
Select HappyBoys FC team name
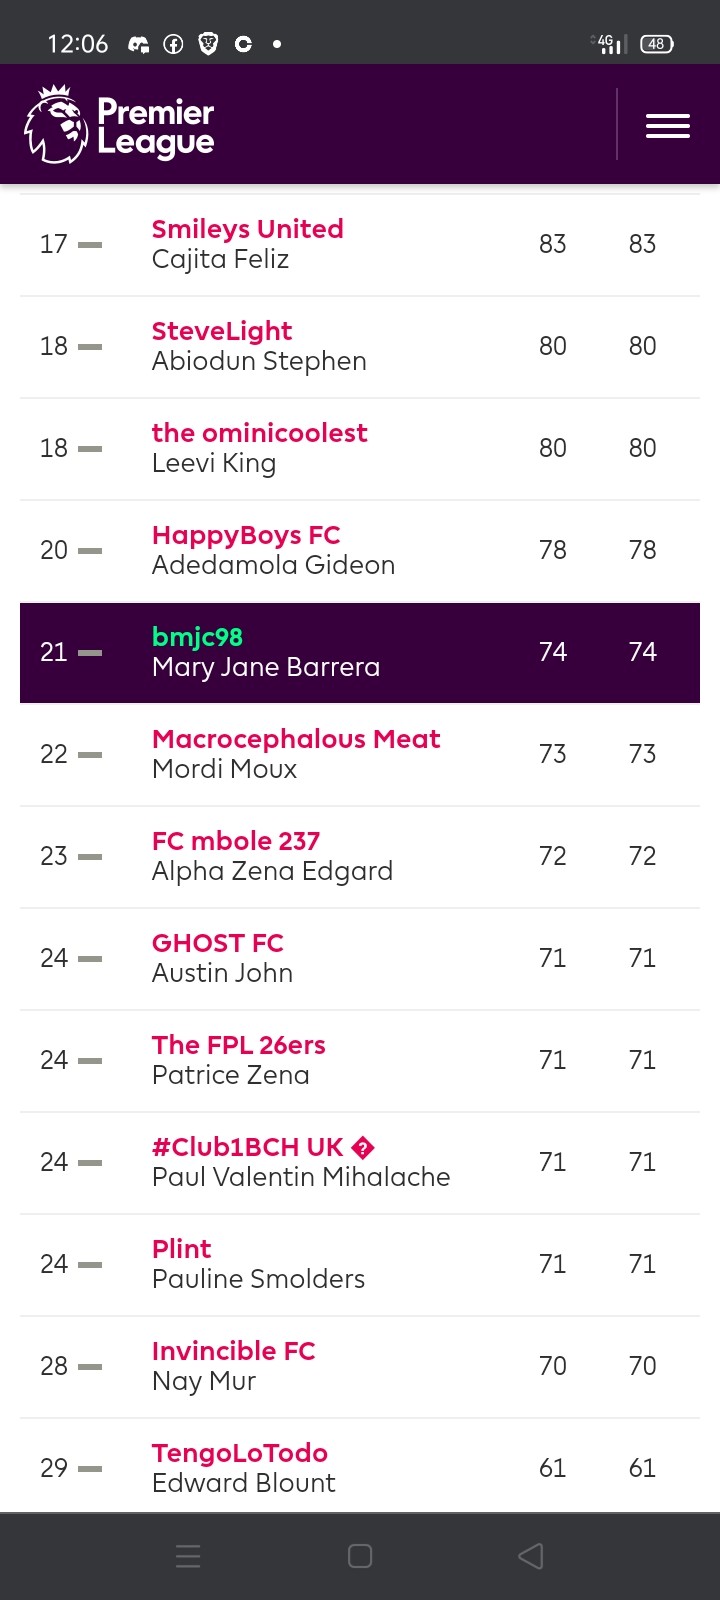[x=246, y=535]
